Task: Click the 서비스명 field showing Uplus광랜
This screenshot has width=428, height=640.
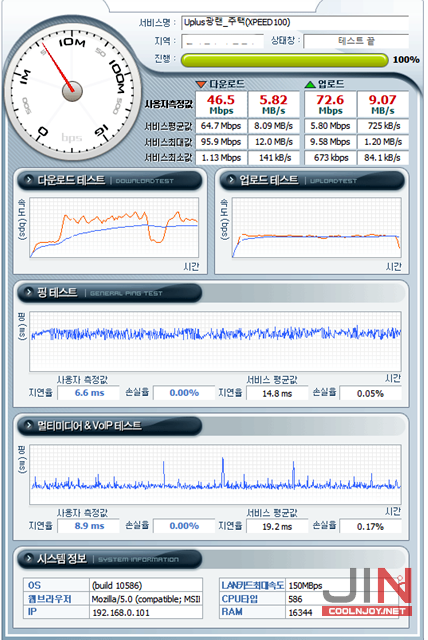Action: (295, 23)
